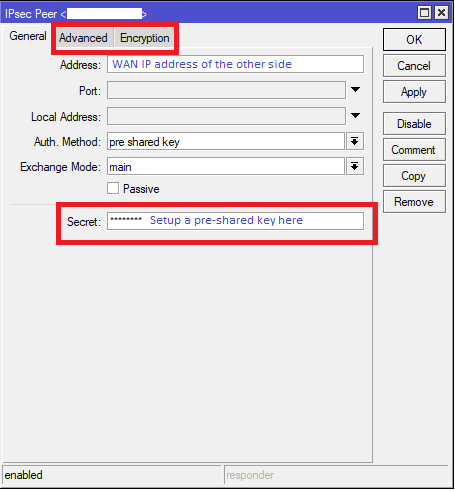Select the Auth. Method text box
The height and width of the screenshot is (492, 455).
pos(226,141)
